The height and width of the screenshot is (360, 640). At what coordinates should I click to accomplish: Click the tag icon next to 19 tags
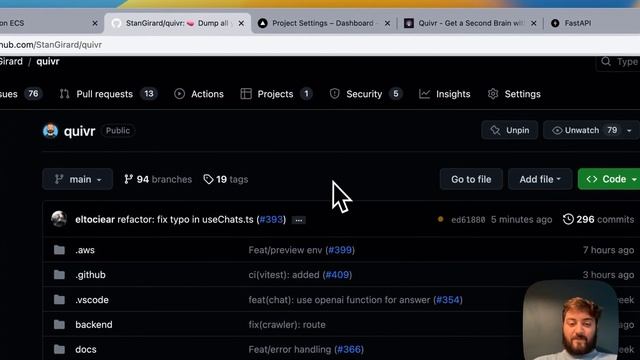pos(208,179)
